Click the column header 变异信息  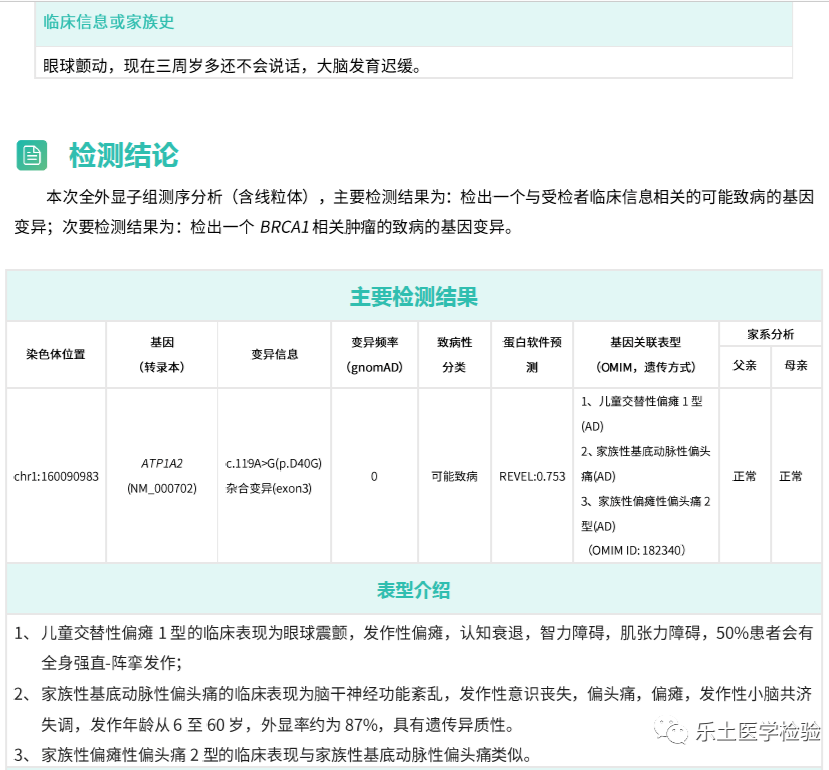click(x=274, y=354)
